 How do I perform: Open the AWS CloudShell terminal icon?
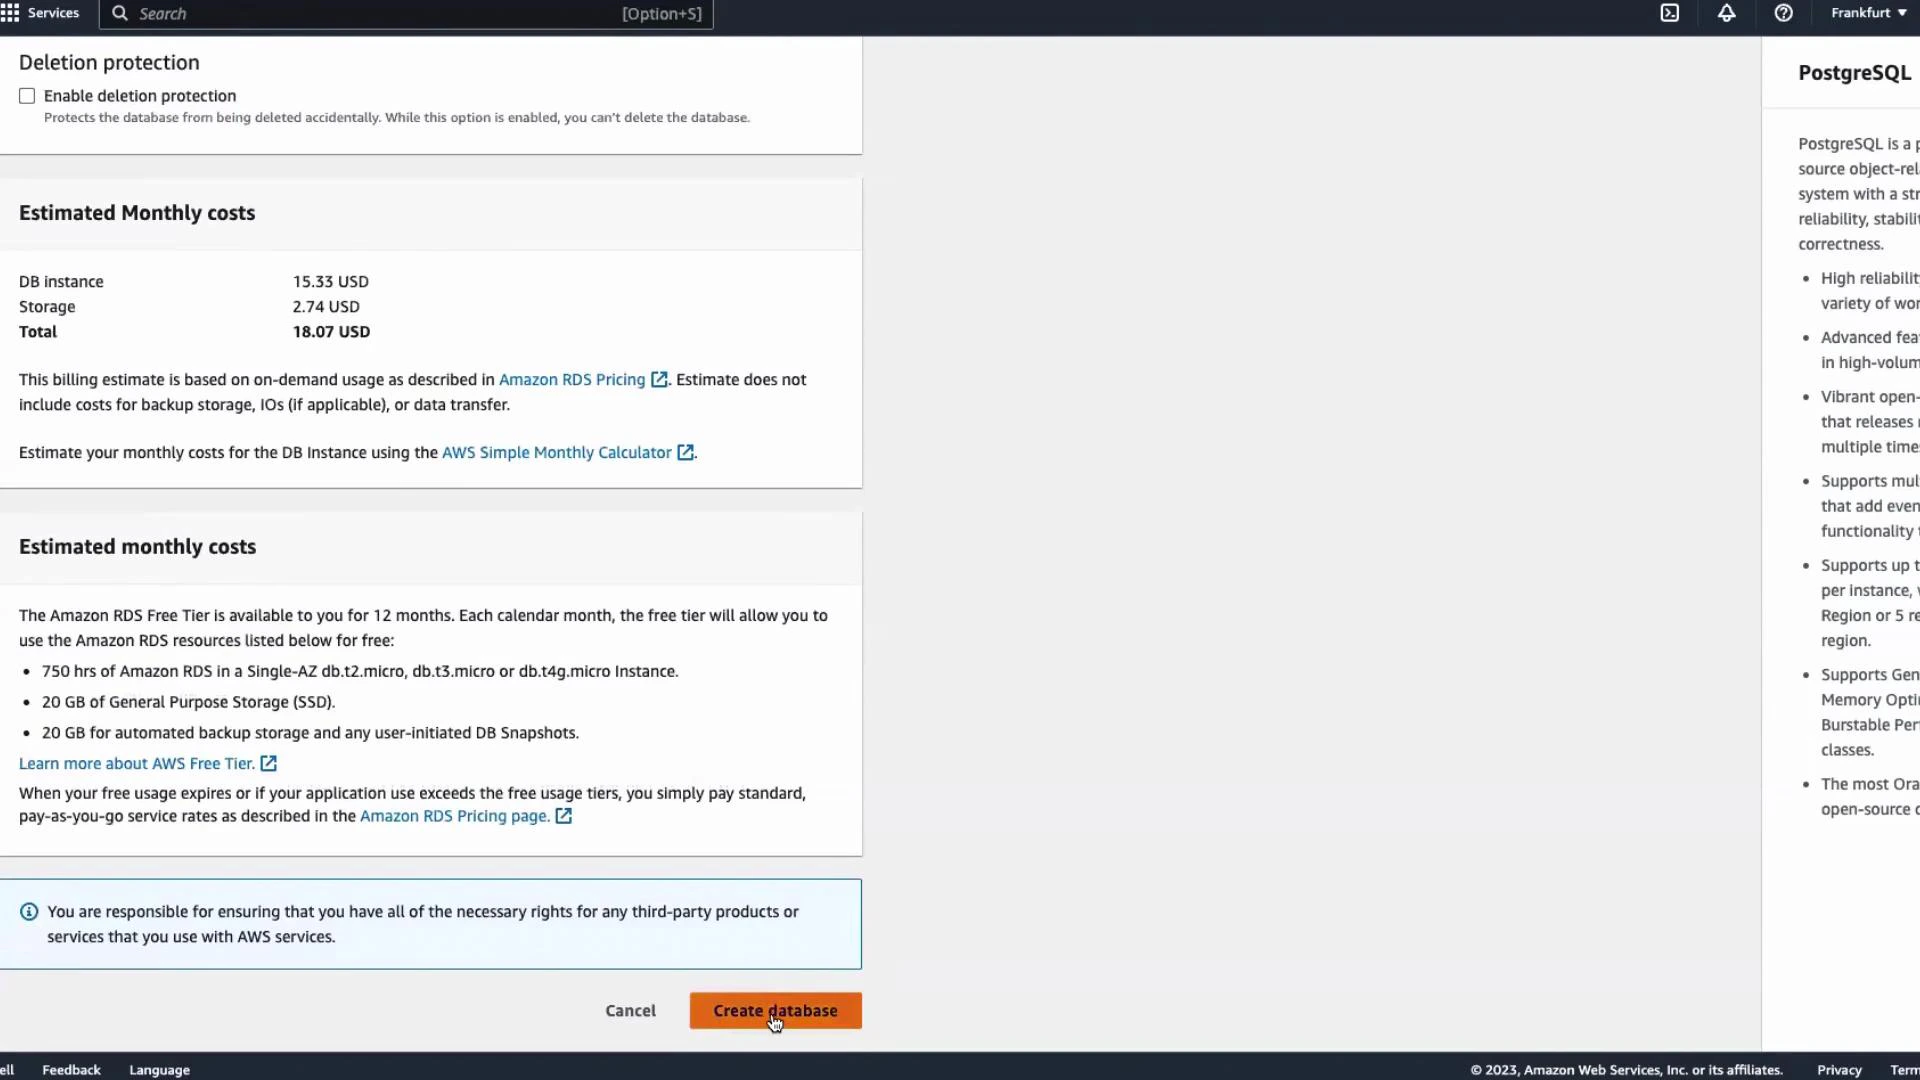tap(1670, 13)
